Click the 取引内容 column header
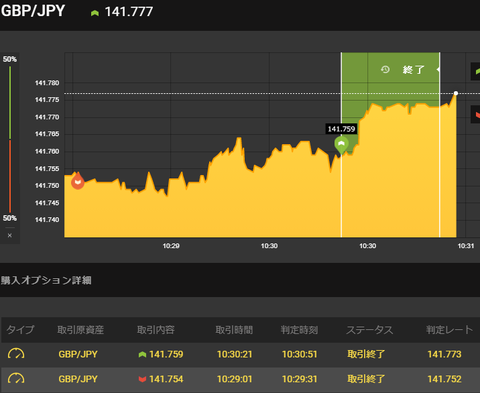480x393 pixels. pyautogui.click(x=156, y=330)
